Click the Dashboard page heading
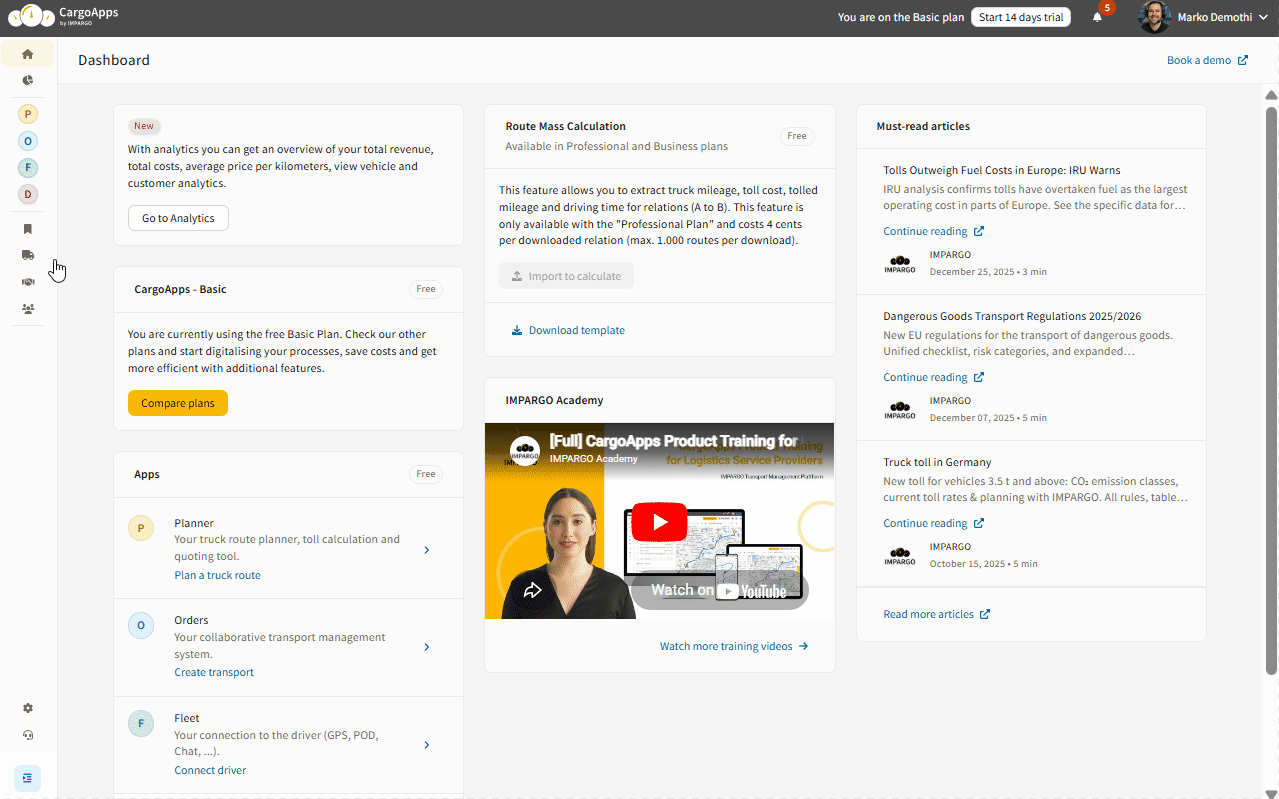This screenshot has width=1279, height=799. 114,60
